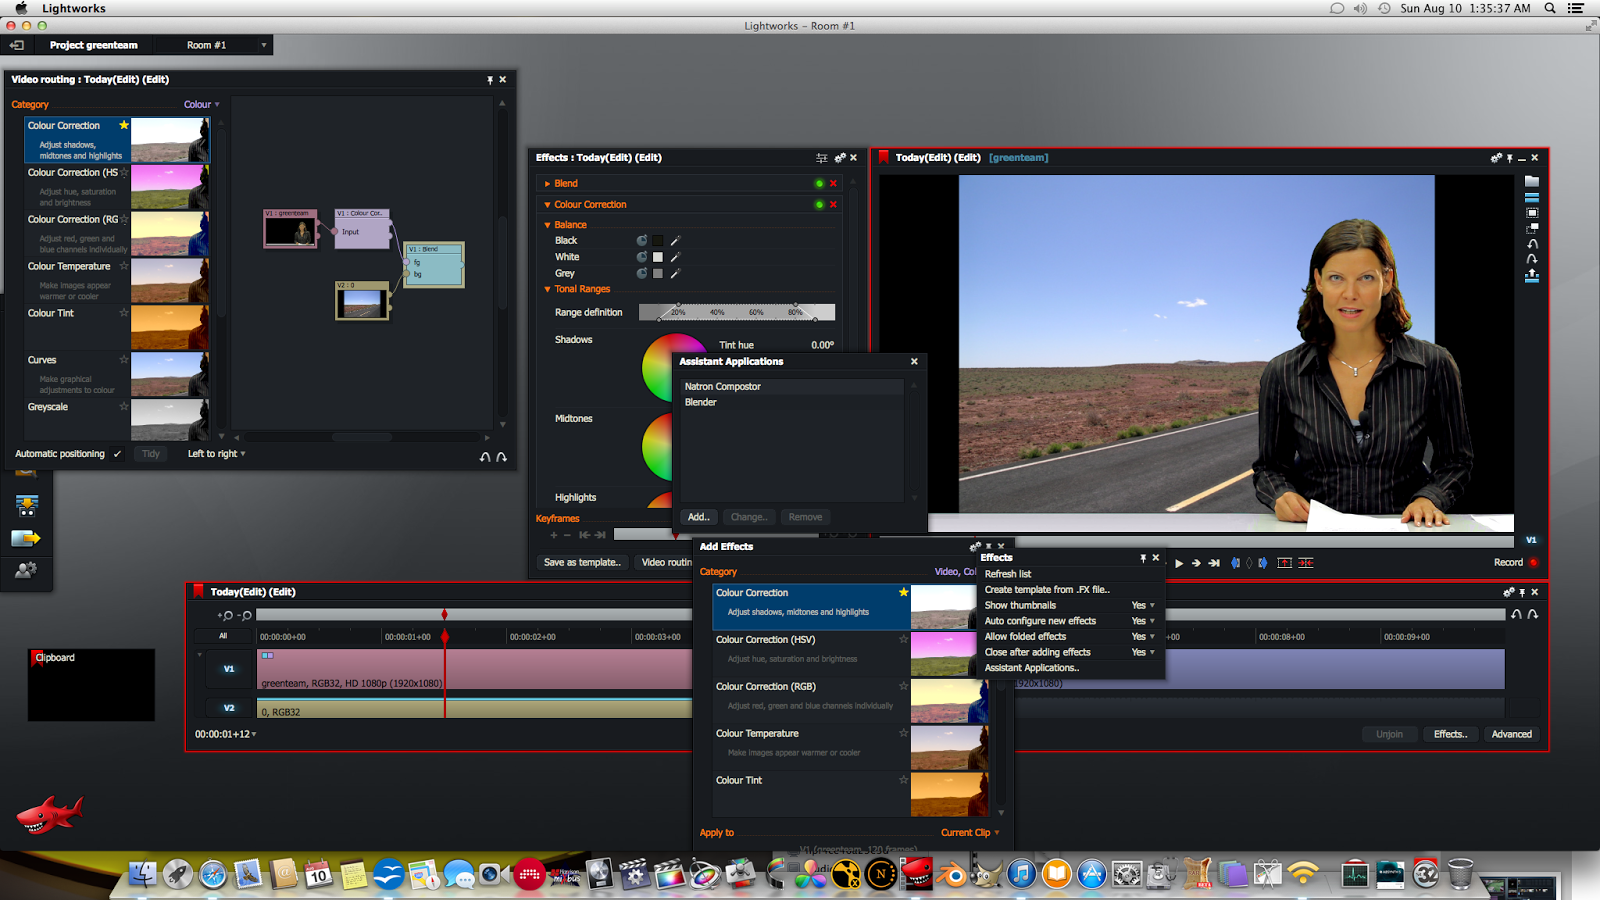The image size is (1600, 900).
Task: Remove the Blend effect with red X
Action: click(x=833, y=183)
